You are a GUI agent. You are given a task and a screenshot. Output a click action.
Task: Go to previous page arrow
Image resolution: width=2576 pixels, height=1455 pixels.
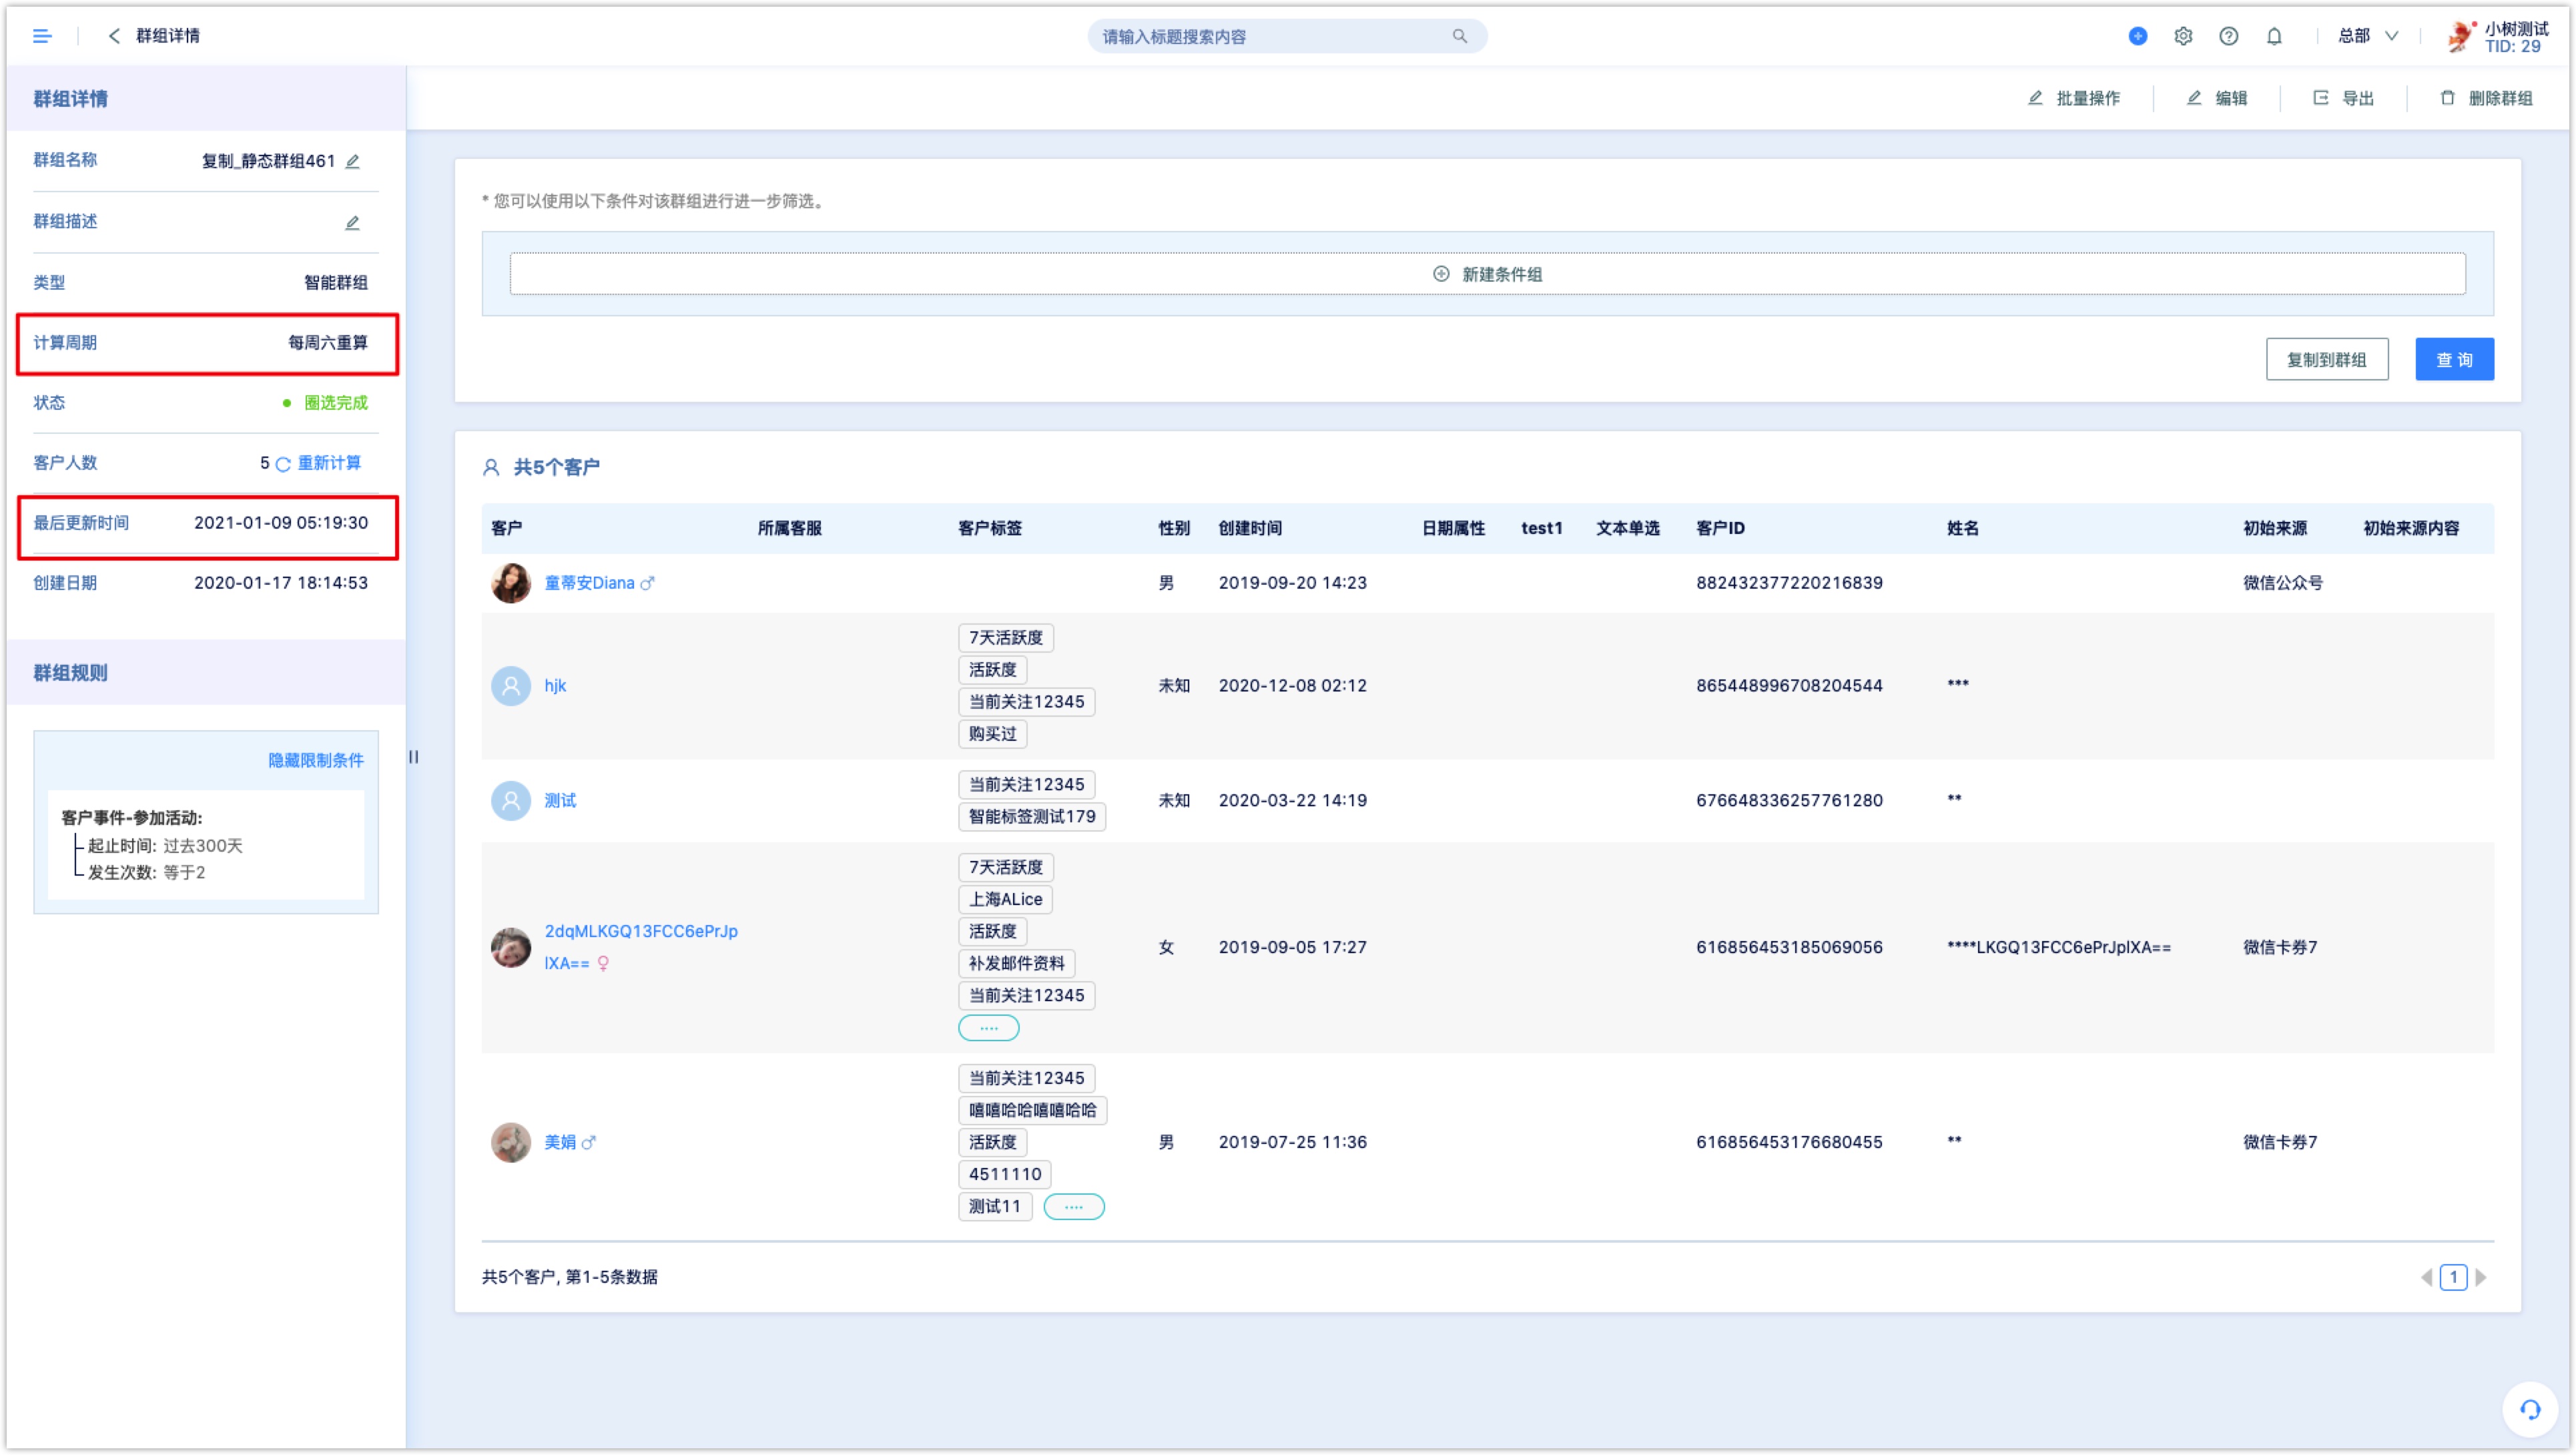(x=2426, y=1277)
